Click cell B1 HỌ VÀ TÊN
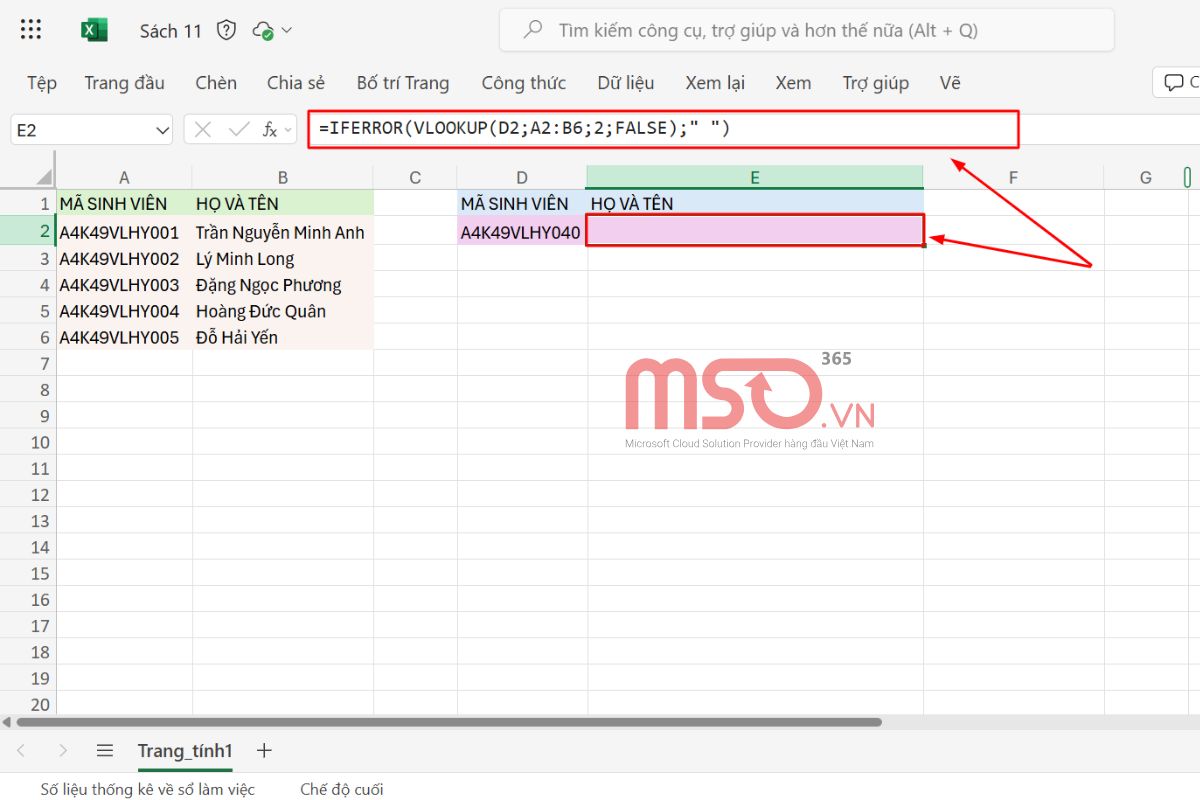The image size is (1200, 800). point(283,203)
